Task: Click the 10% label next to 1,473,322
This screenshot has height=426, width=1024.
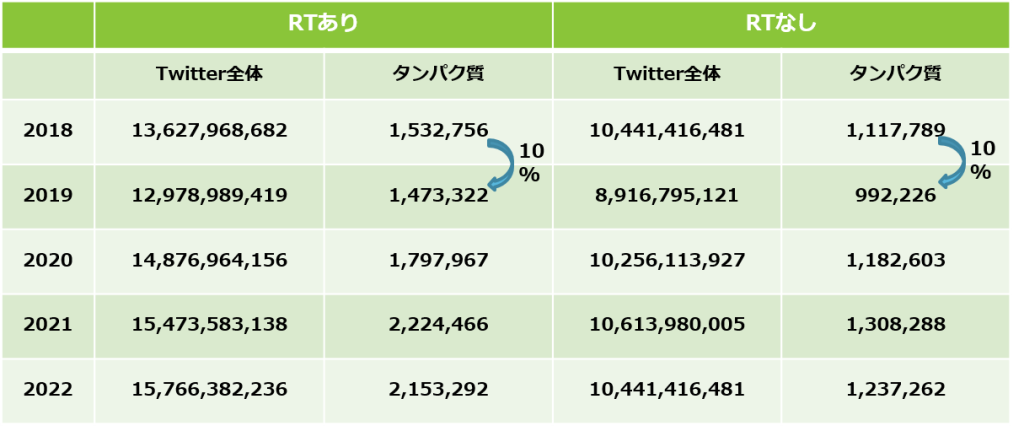Action: coord(531,164)
